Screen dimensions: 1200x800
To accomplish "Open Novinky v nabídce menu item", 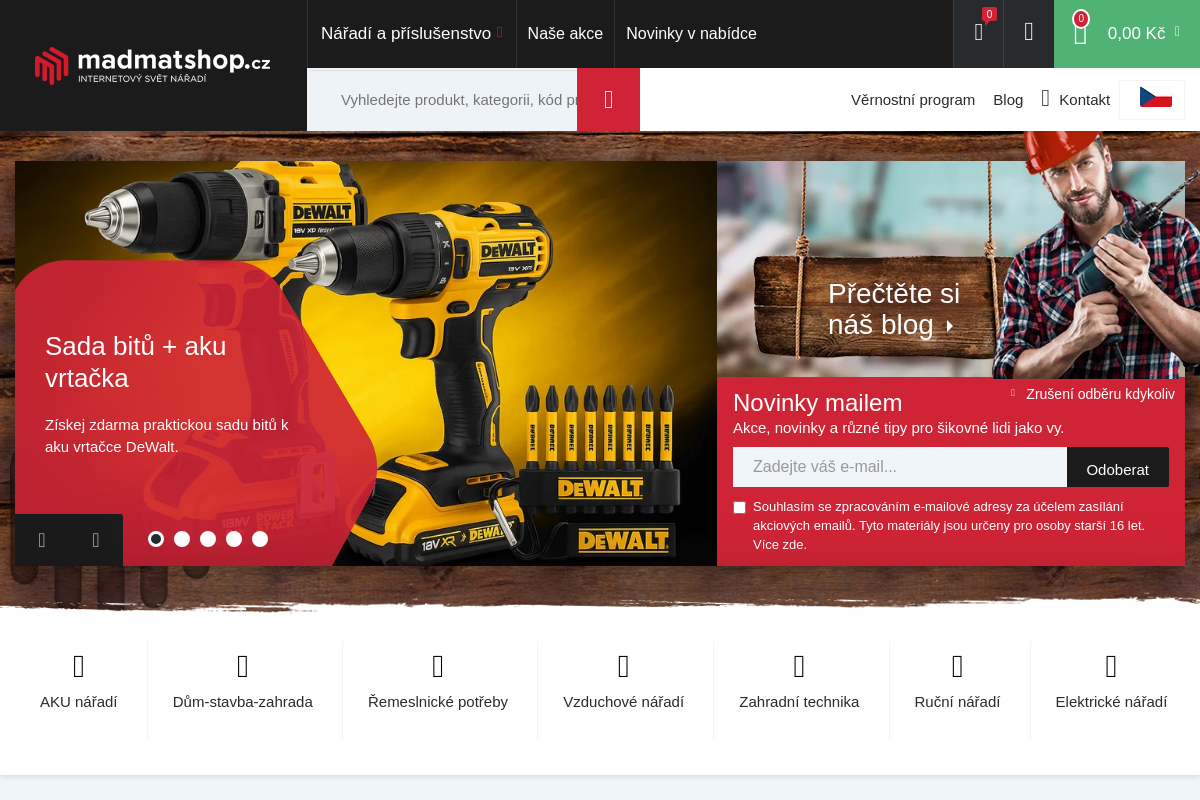I will (x=691, y=33).
